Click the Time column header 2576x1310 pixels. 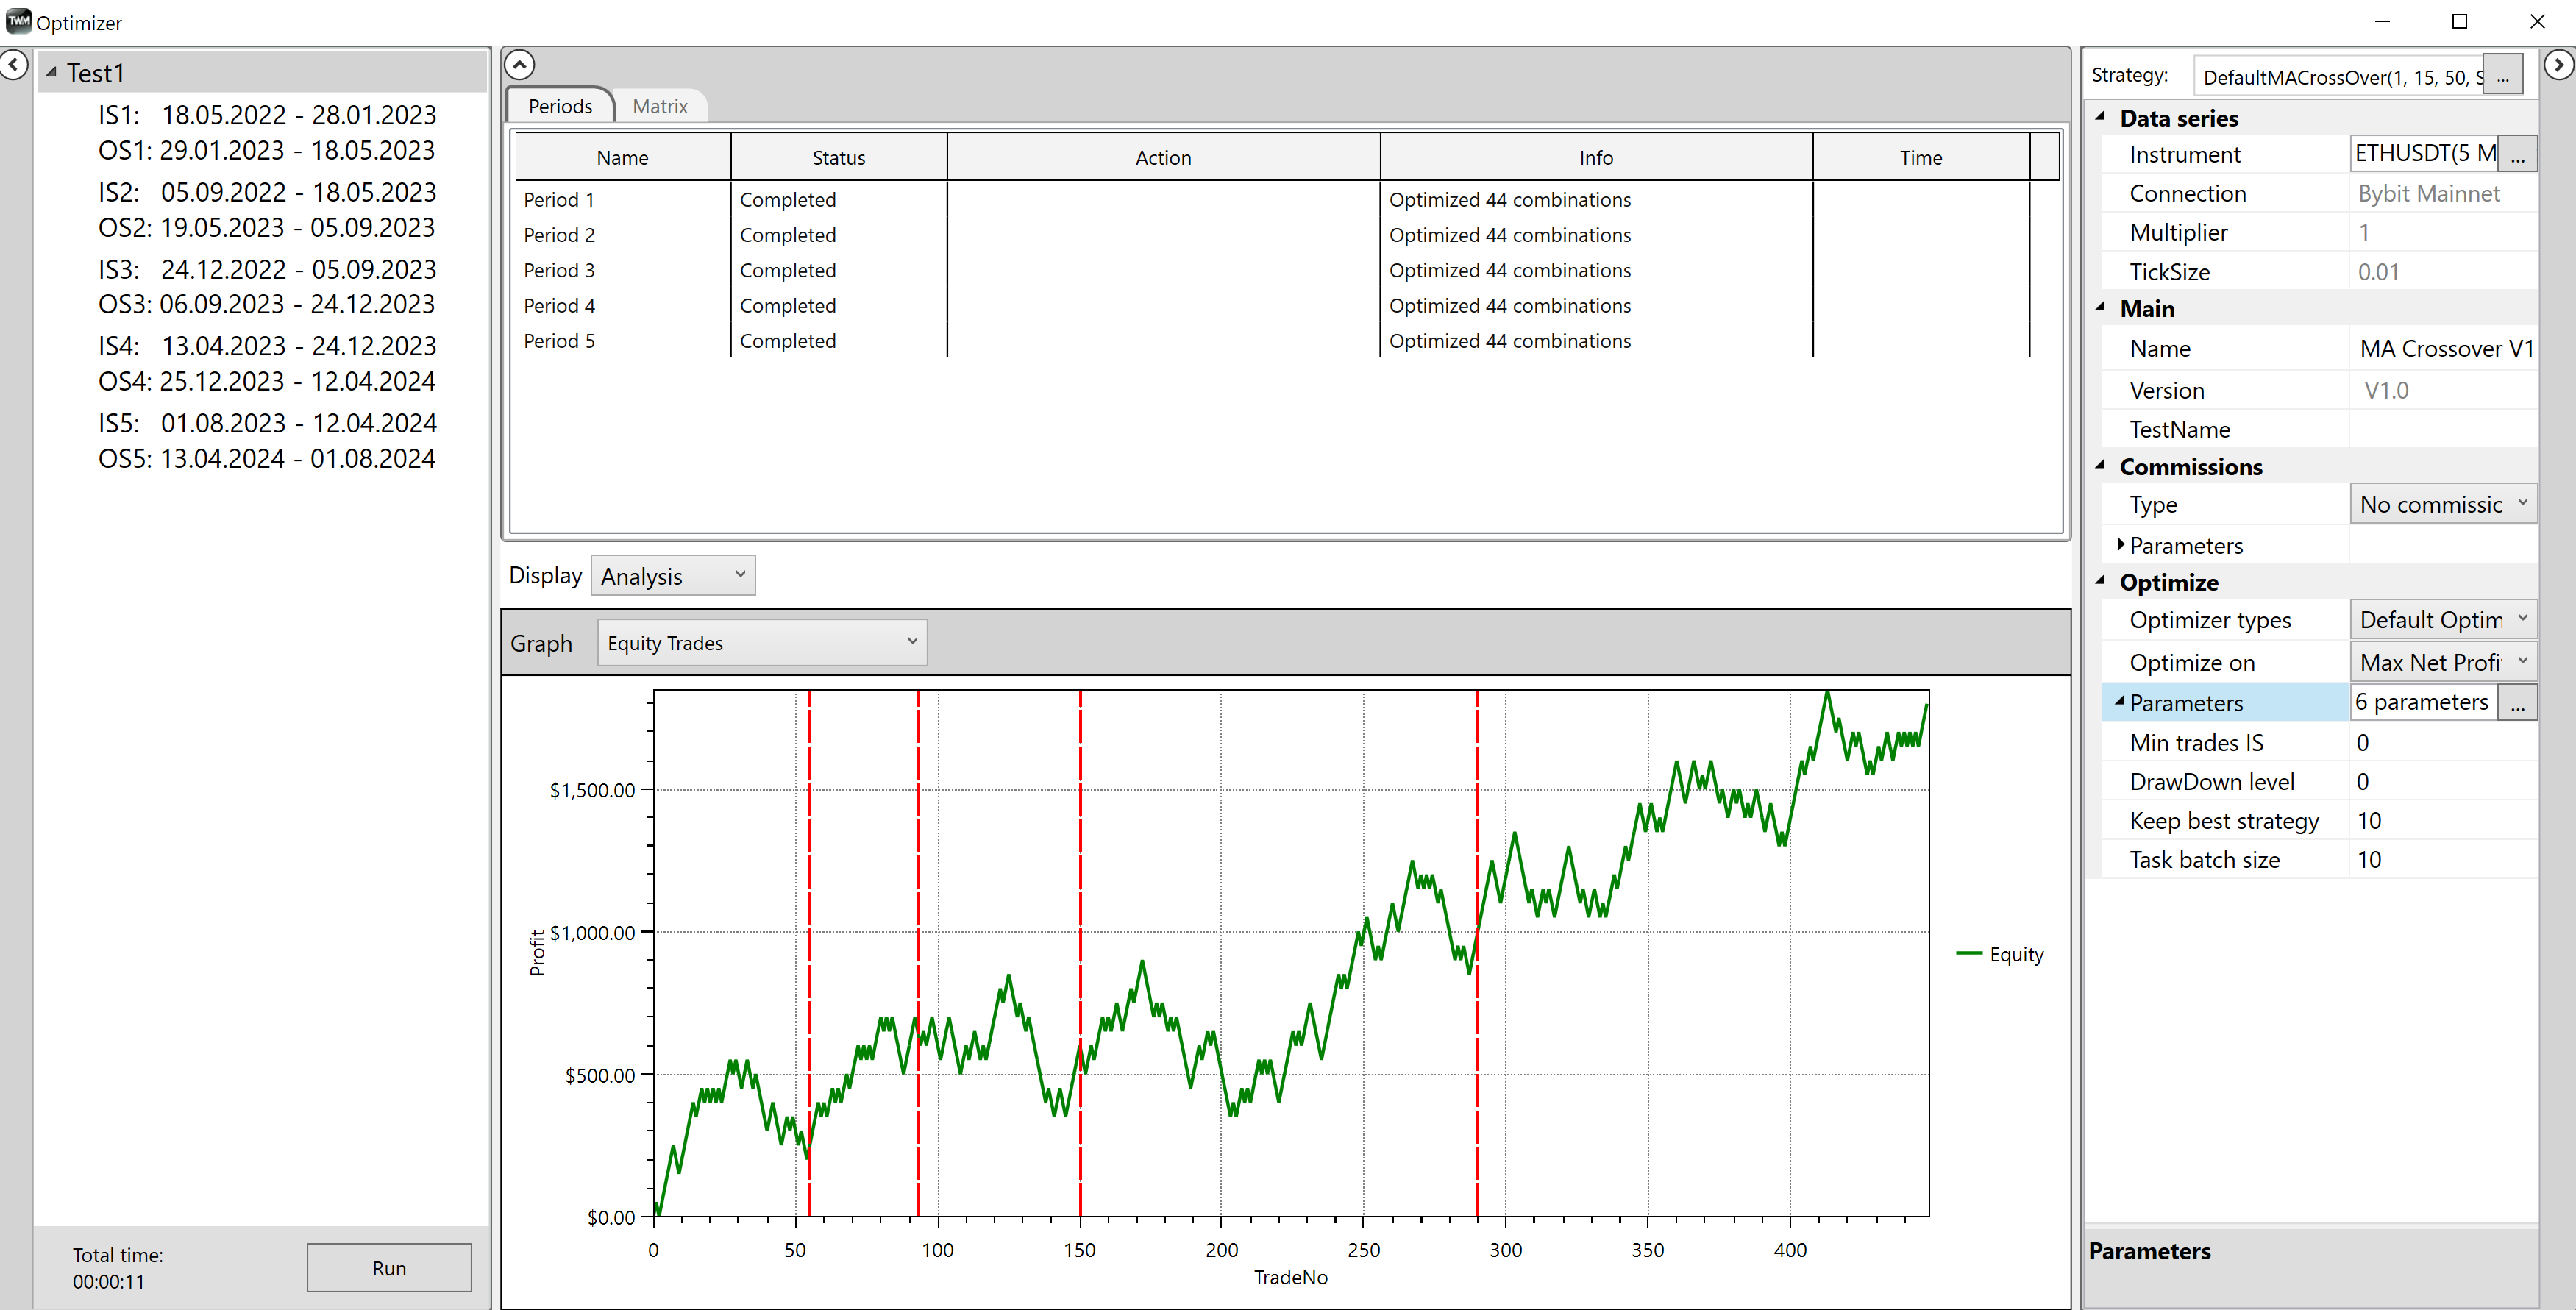(1921, 157)
